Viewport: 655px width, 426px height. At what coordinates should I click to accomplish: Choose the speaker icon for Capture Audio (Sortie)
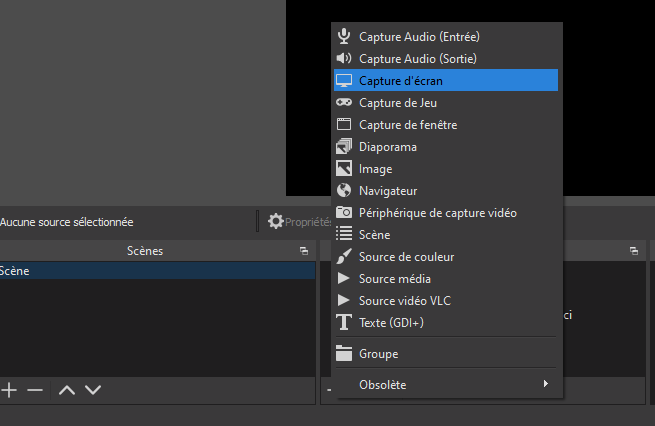click(344, 58)
